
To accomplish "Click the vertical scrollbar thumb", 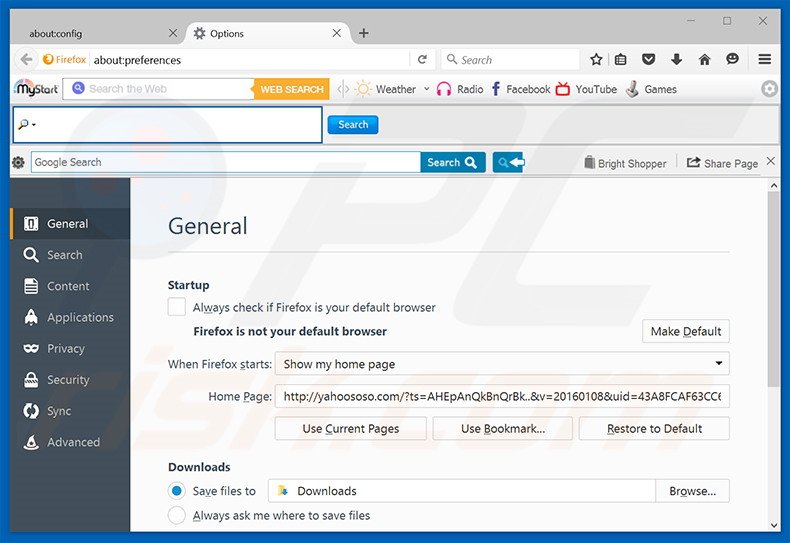I will (x=774, y=290).
